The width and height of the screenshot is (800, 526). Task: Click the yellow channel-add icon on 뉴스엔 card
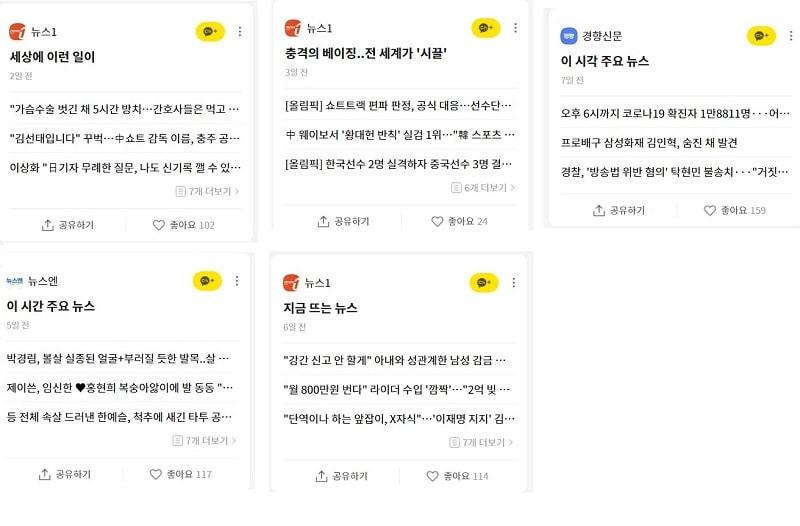(x=208, y=282)
